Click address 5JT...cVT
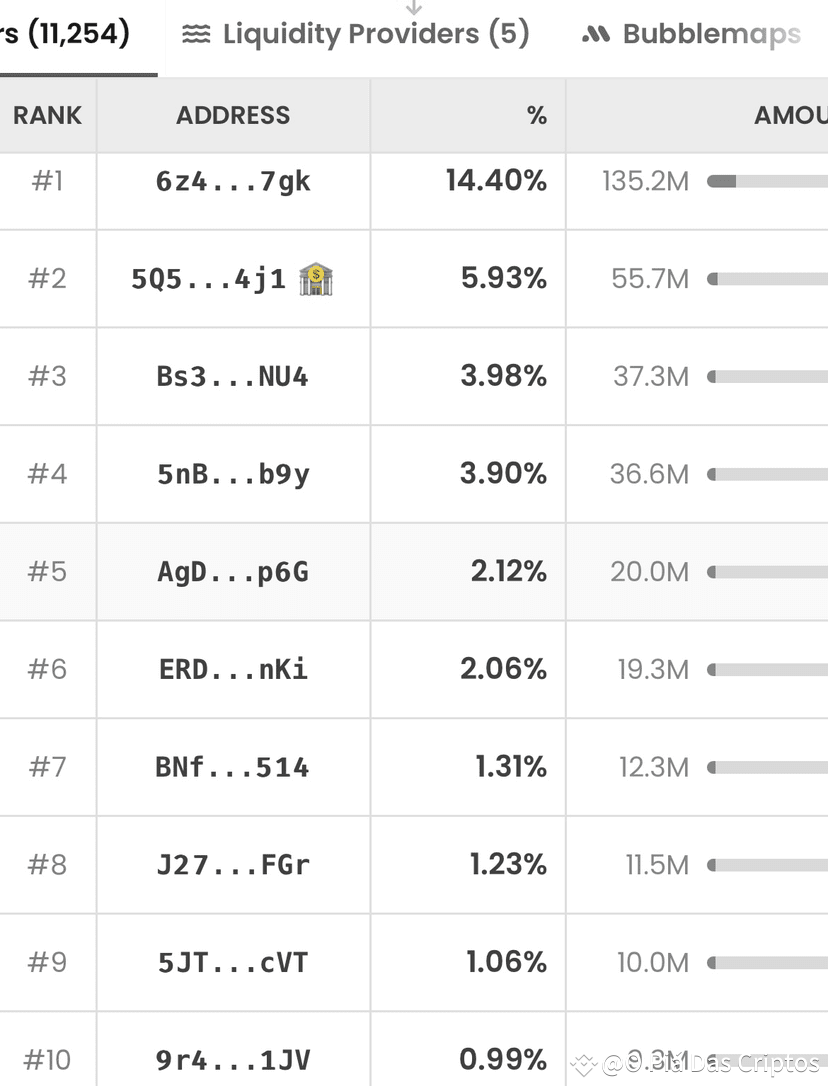 tap(233, 962)
